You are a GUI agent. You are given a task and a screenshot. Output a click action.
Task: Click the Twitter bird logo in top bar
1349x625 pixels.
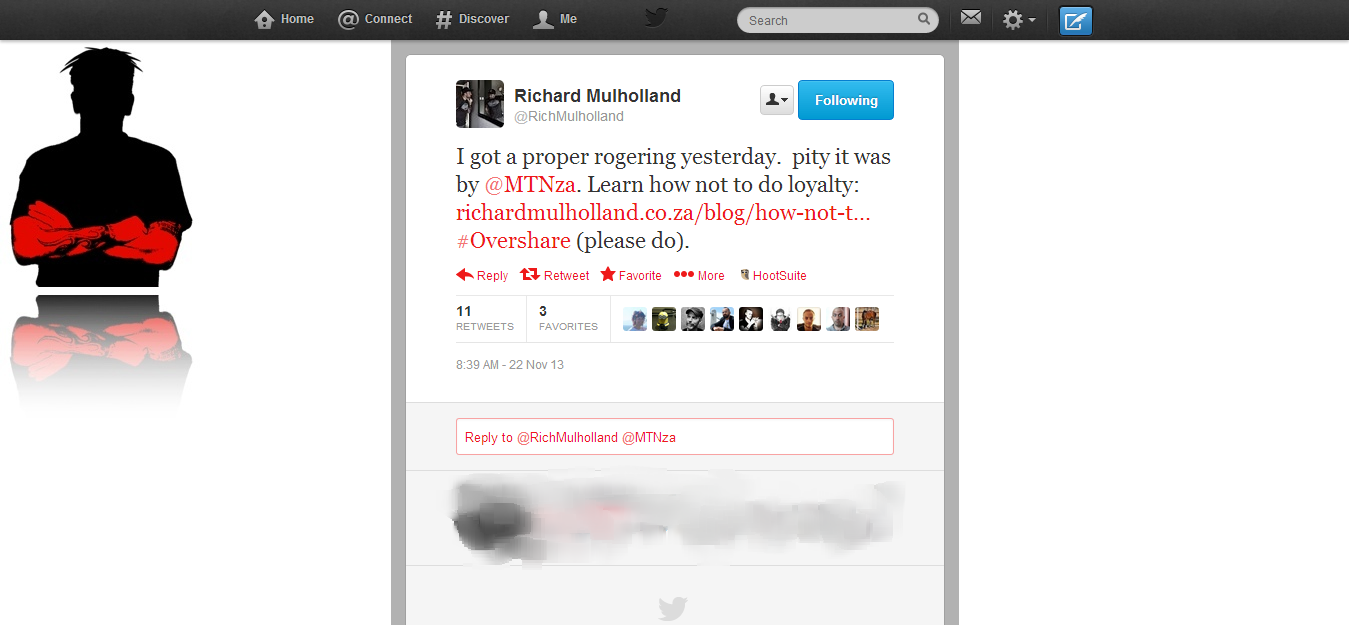click(656, 17)
